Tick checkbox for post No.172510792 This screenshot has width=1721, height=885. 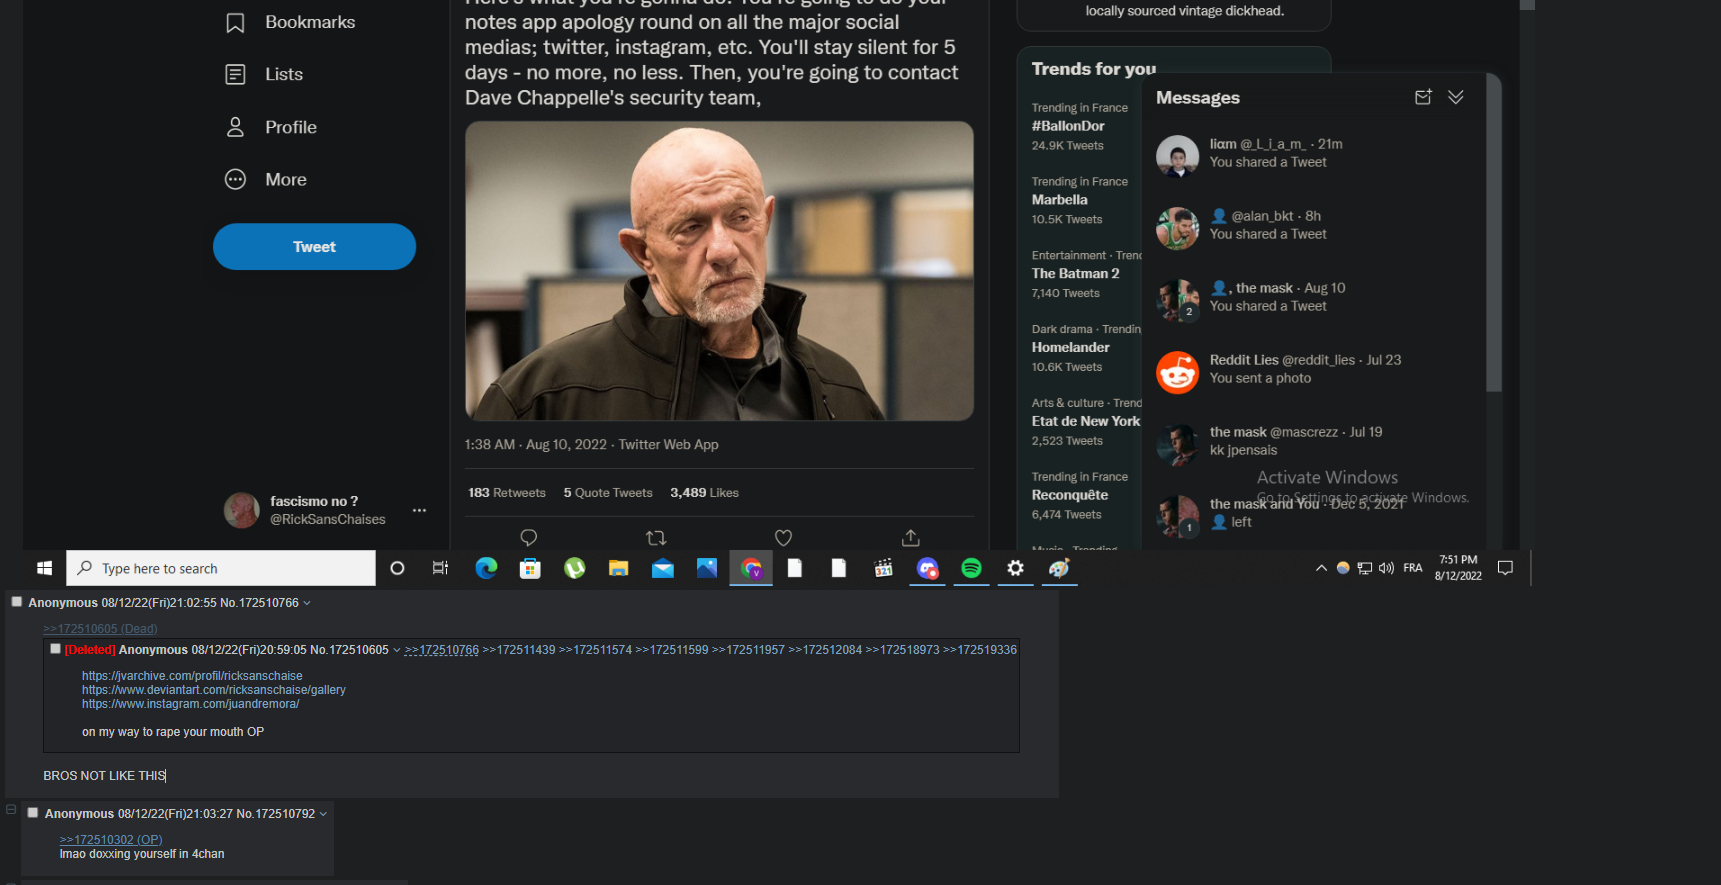point(33,812)
